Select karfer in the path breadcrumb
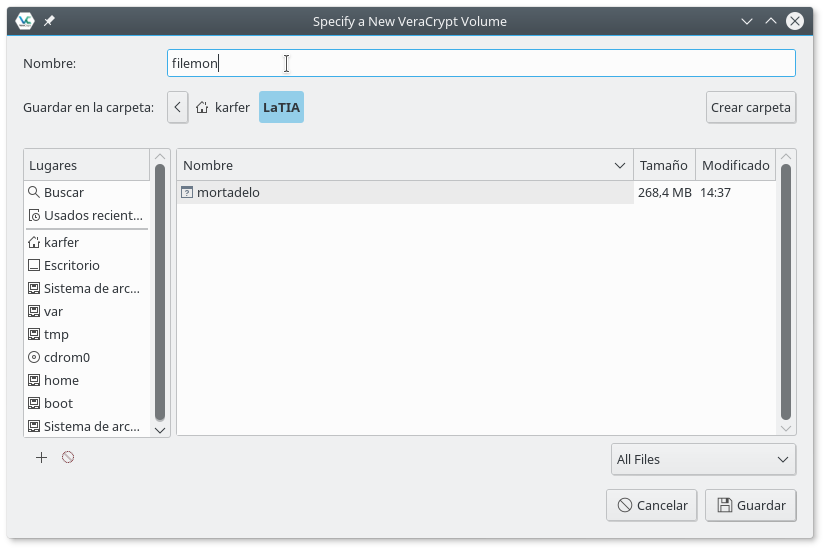This screenshot has width=826, height=551. (x=223, y=107)
